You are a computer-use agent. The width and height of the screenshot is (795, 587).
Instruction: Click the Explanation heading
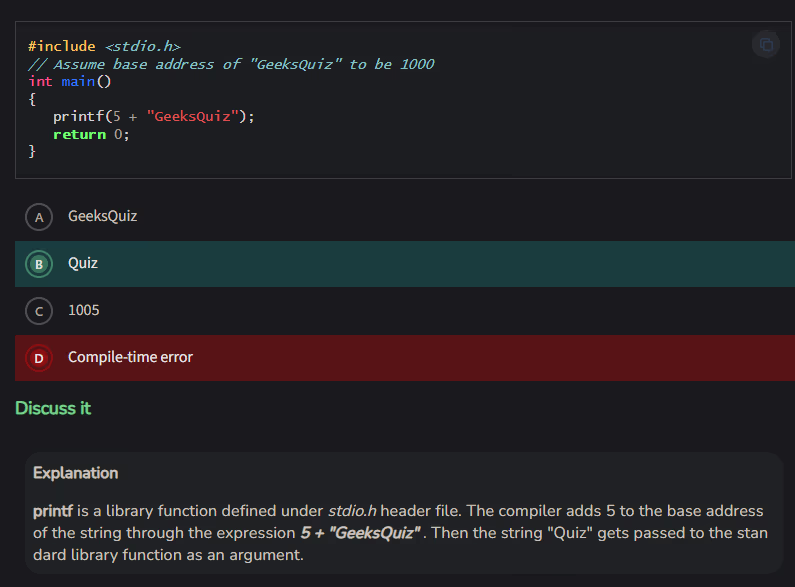pos(75,473)
